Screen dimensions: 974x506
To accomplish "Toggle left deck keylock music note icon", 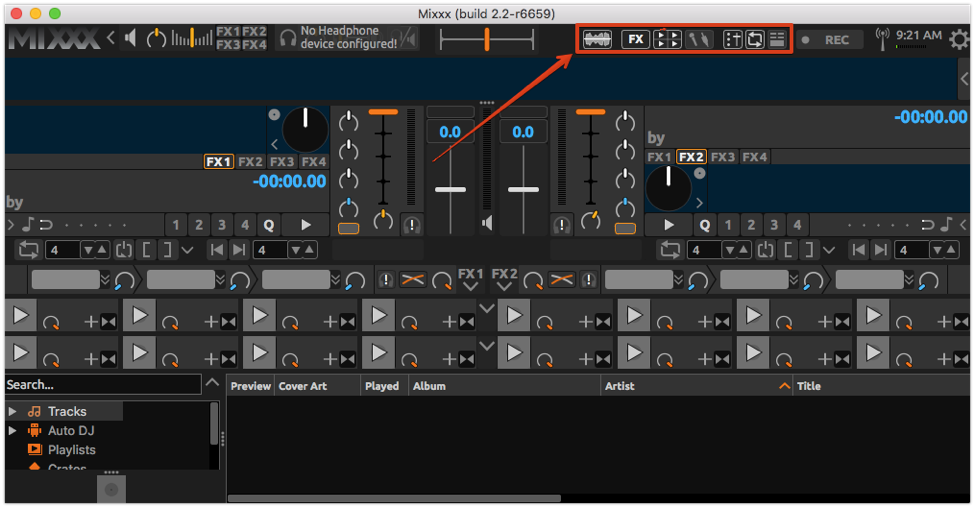I will [28, 224].
